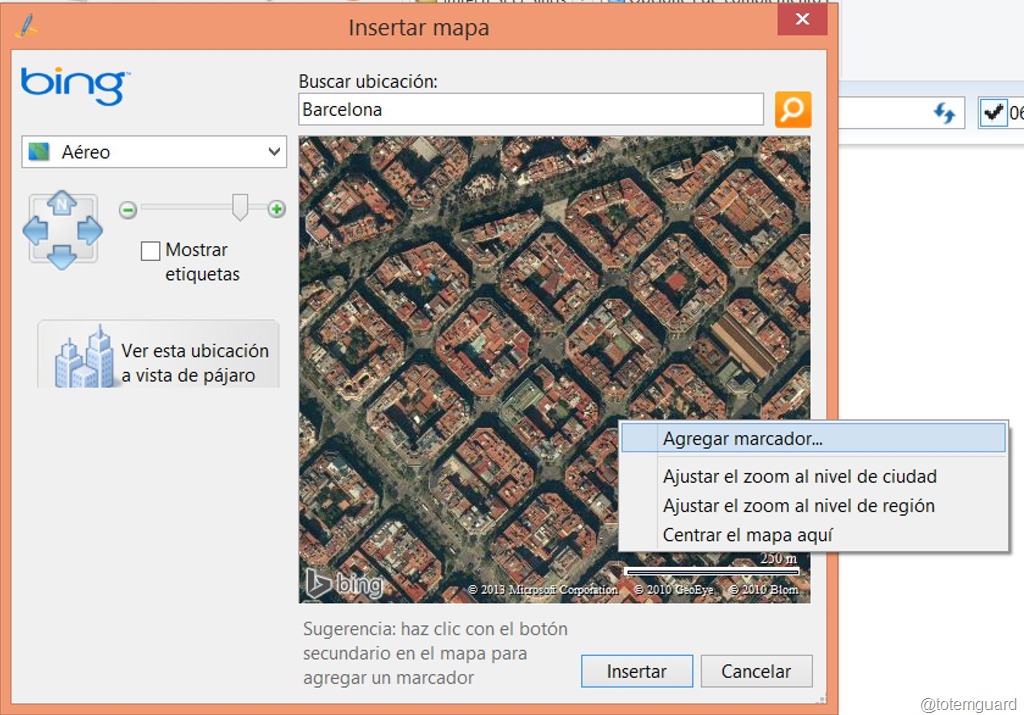The height and width of the screenshot is (715, 1024).
Task: Close the Insertar mapa dialog
Action: [803, 20]
